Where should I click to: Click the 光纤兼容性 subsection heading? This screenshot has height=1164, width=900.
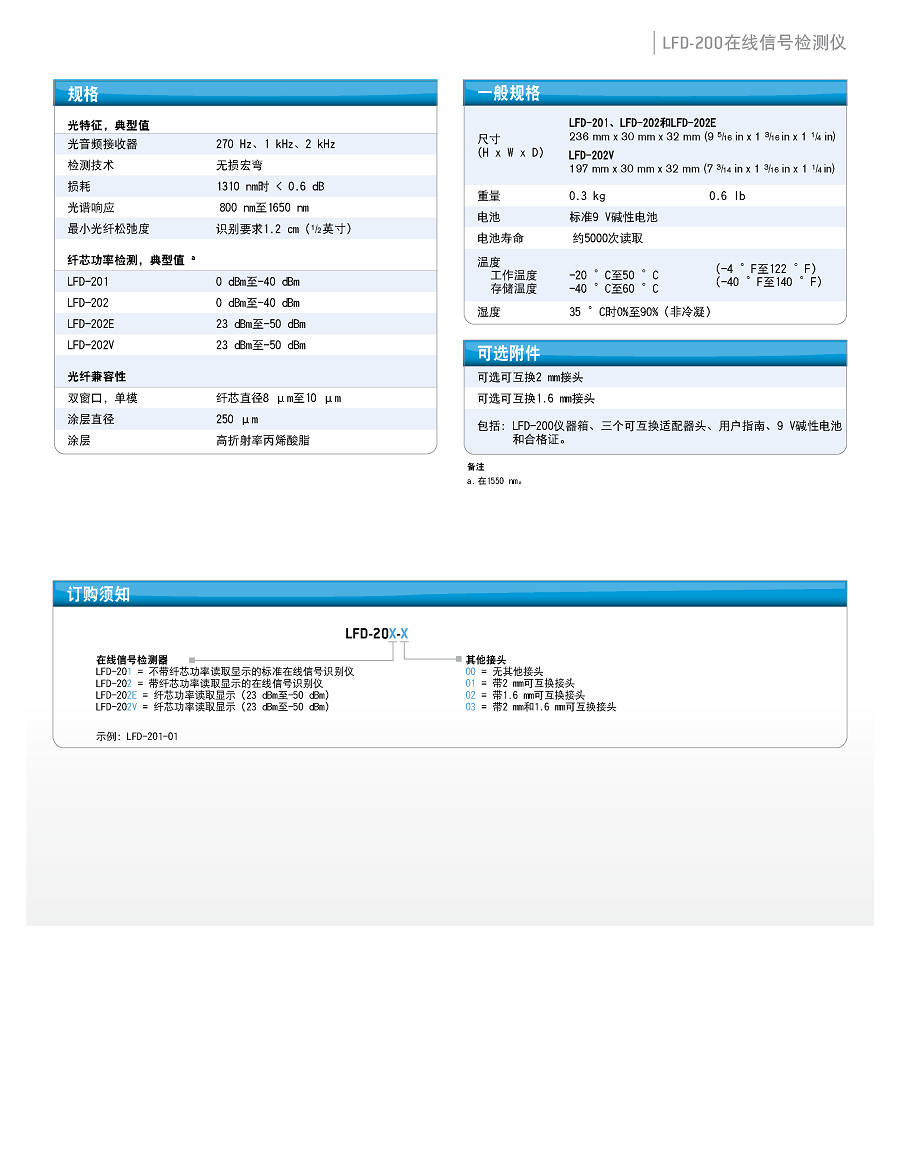click(x=97, y=376)
